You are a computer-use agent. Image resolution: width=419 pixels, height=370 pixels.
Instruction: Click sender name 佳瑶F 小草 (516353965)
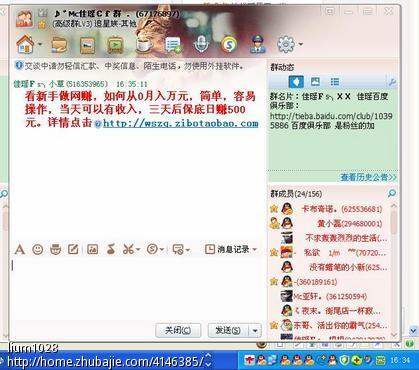(x=61, y=84)
